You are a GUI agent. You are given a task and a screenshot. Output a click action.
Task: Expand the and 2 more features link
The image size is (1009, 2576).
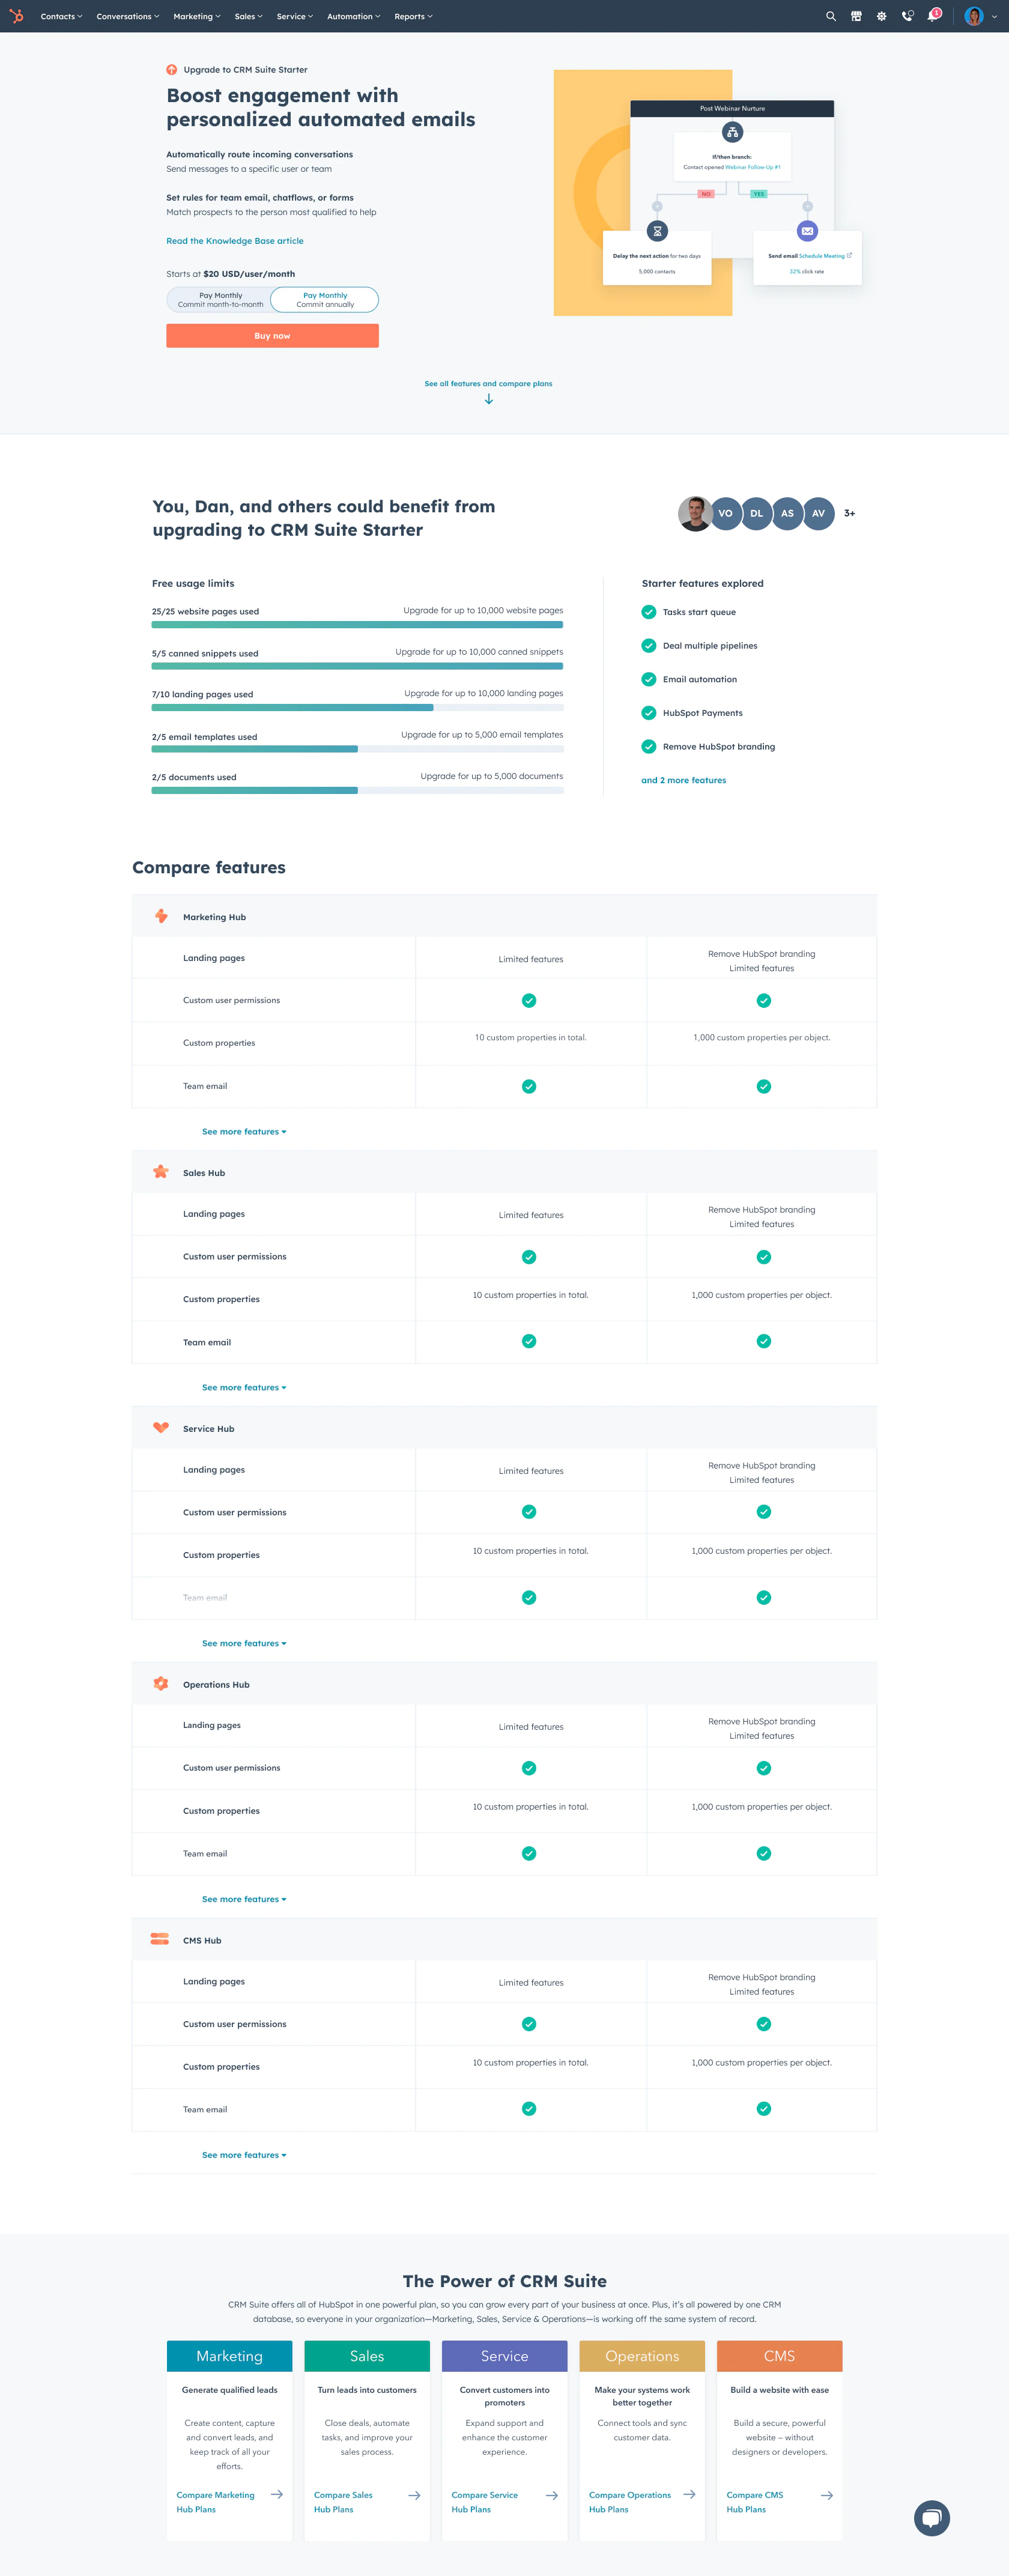point(684,780)
